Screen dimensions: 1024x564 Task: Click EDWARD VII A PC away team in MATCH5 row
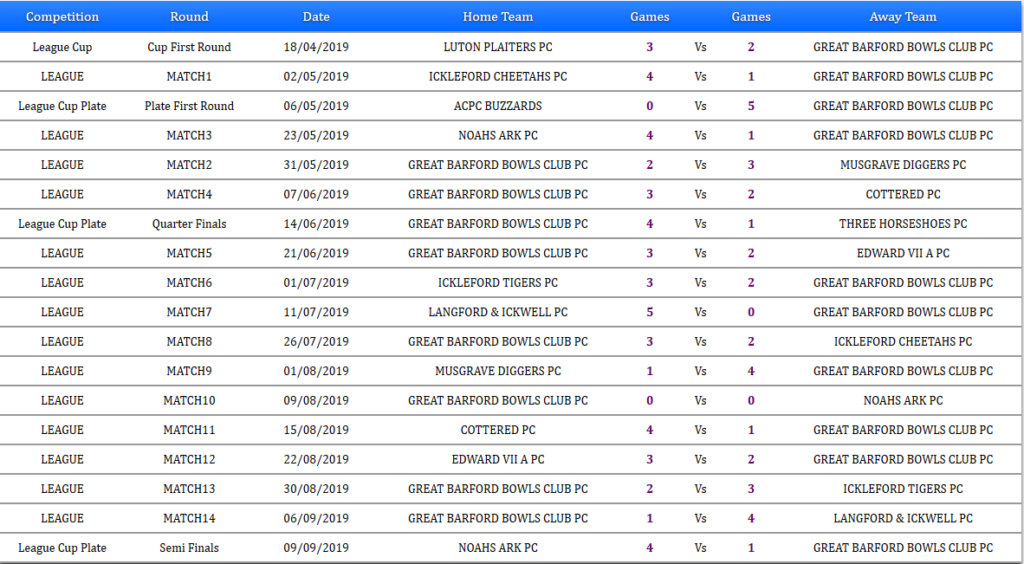click(x=903, y=253)
